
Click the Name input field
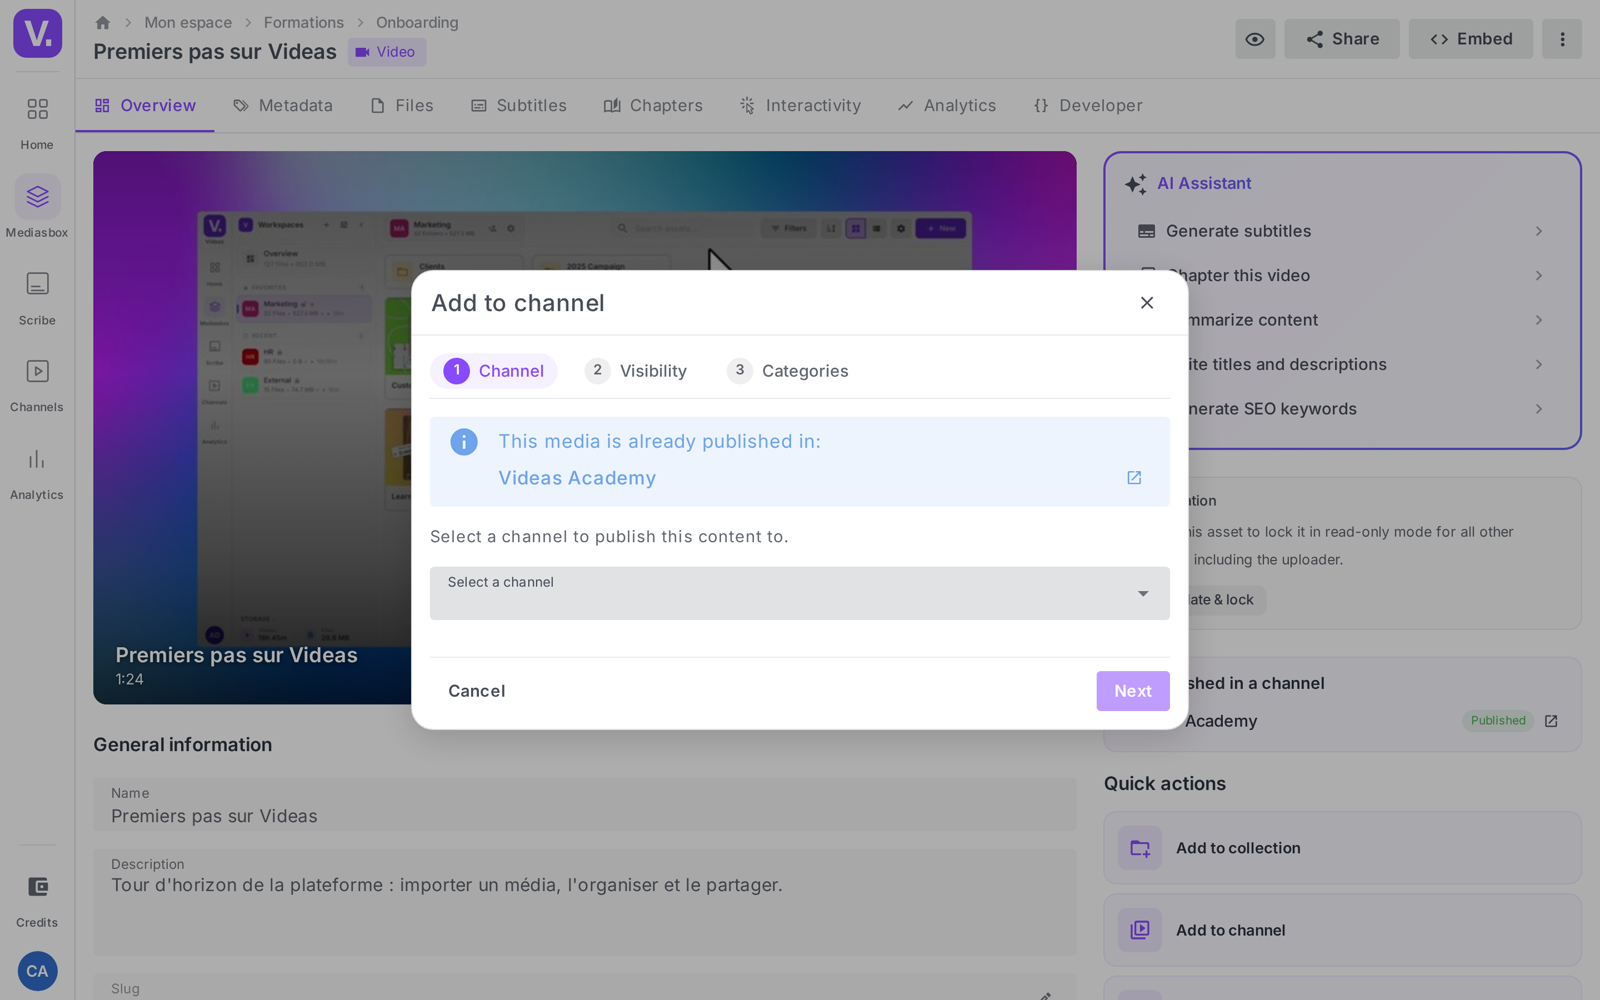tap(585, 805)
